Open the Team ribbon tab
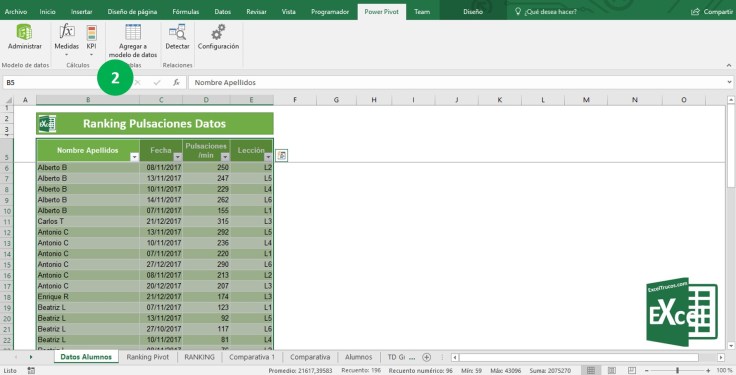 pos(422,12)
